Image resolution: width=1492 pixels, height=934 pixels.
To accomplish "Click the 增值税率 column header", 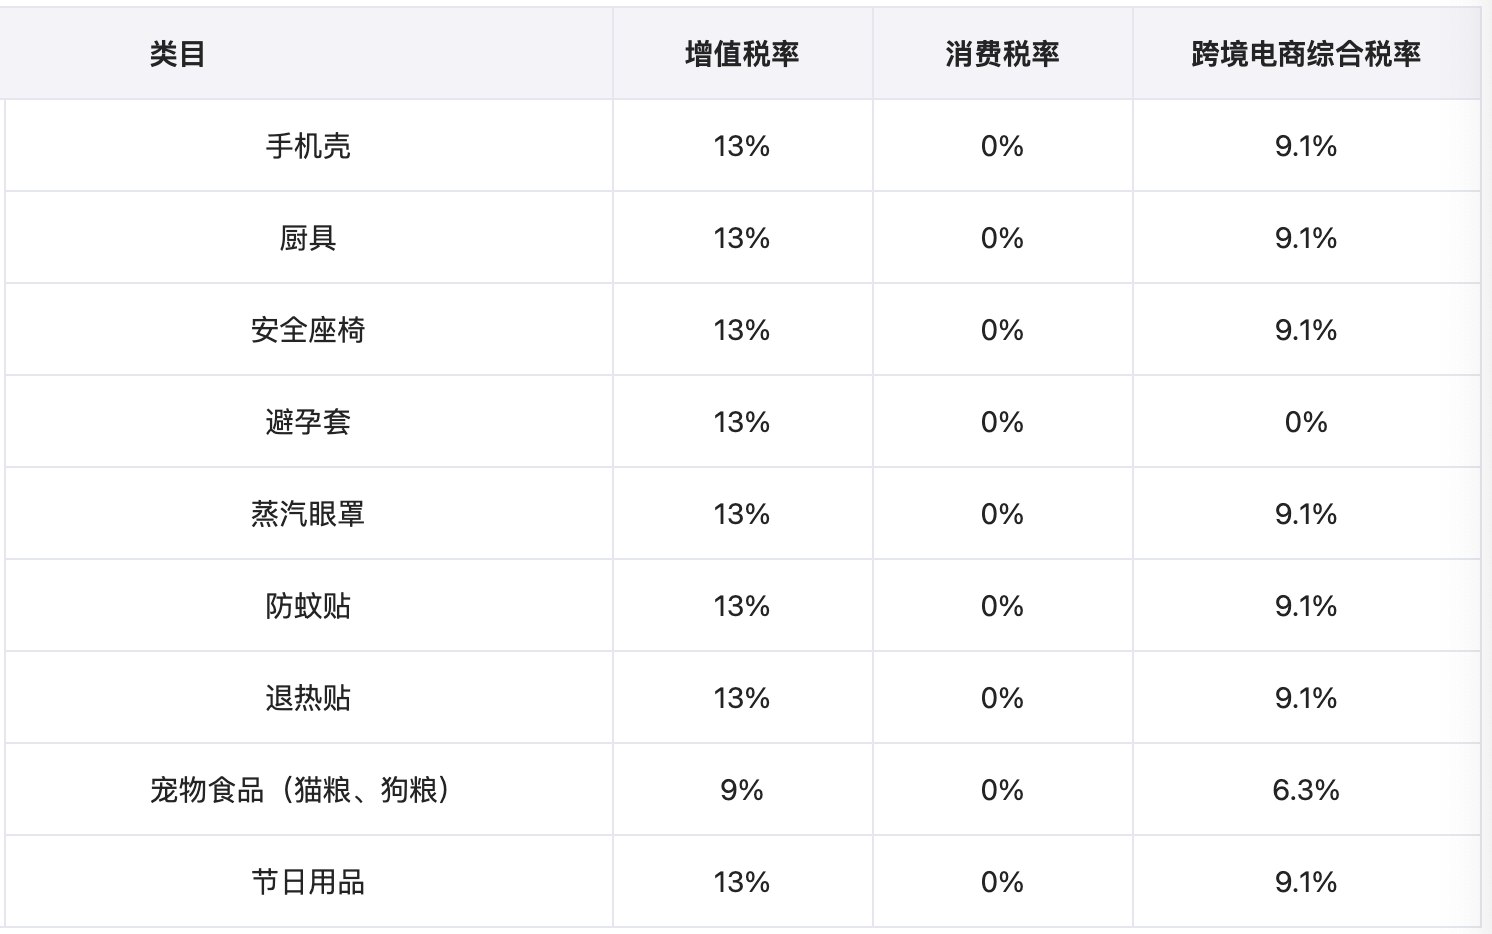I will pos(742,54).
